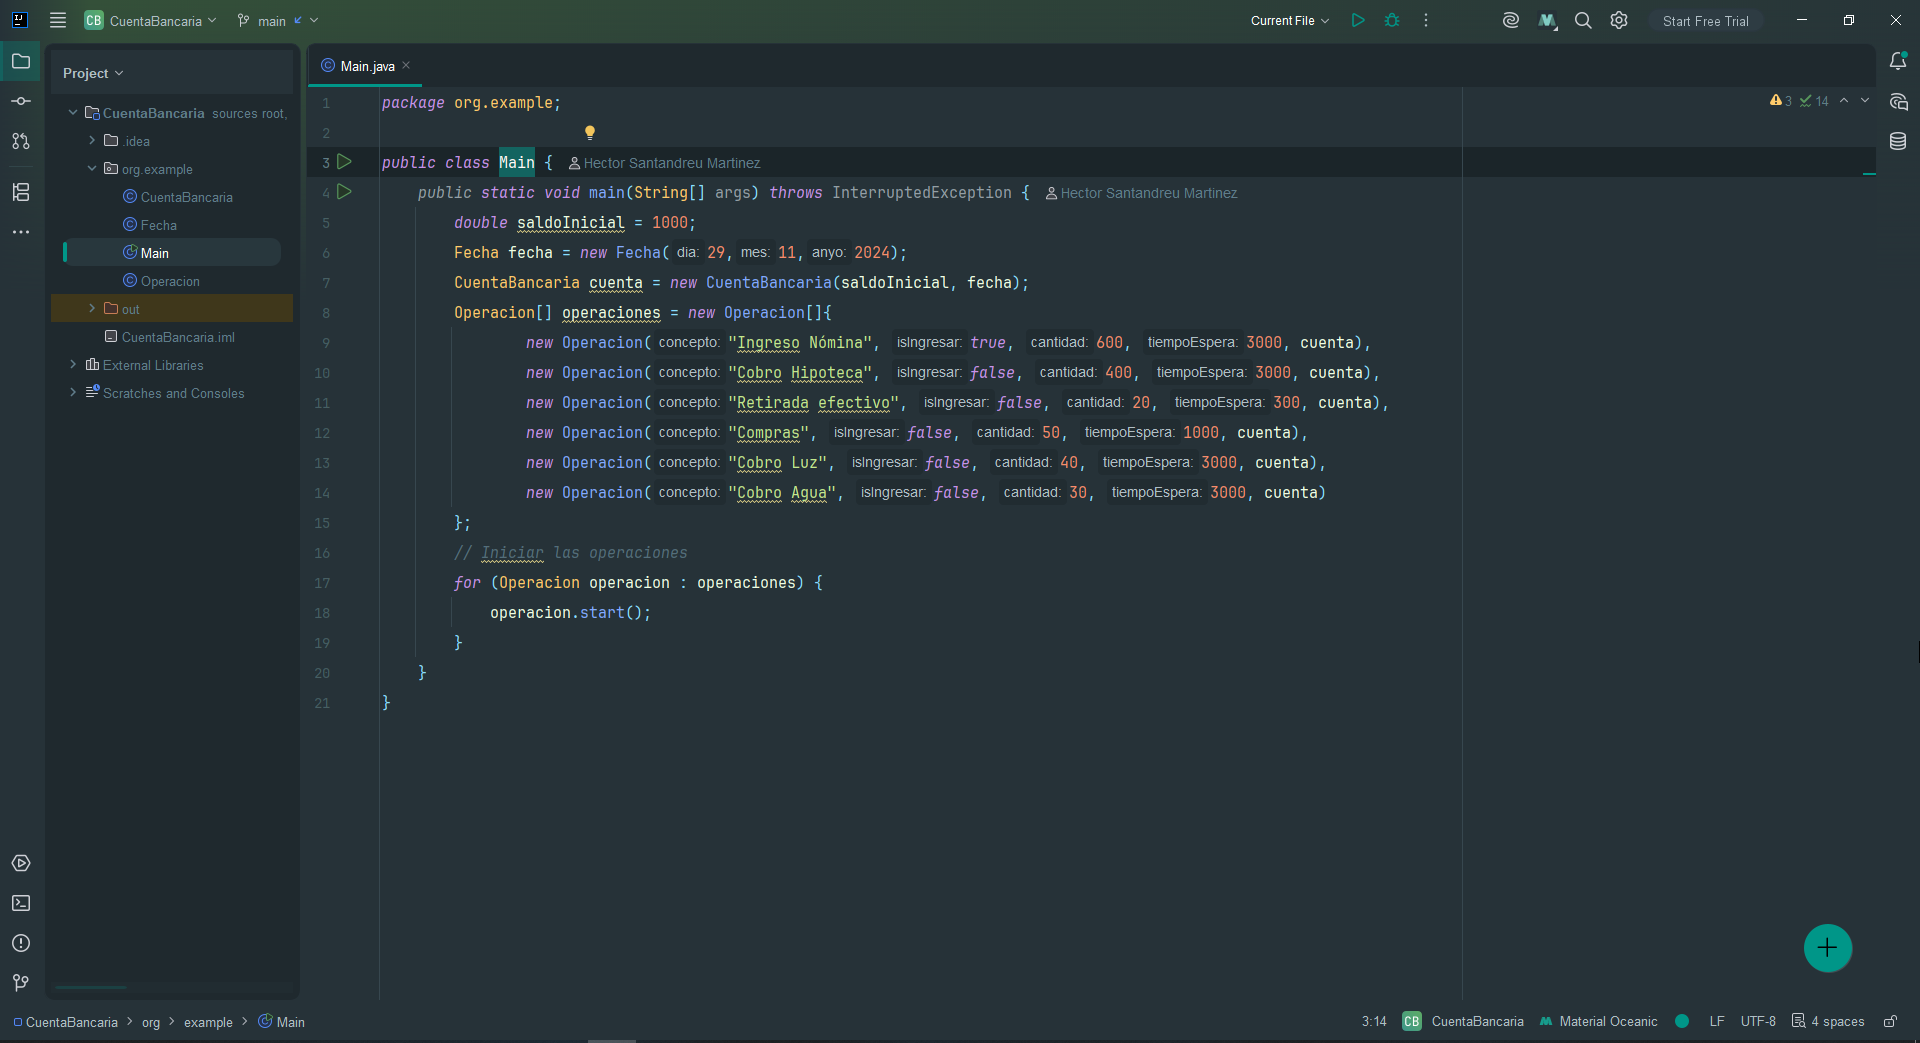Open the Structure tool window
This screenshot has height=1043, width=1920.
click(x=21, y=192)
